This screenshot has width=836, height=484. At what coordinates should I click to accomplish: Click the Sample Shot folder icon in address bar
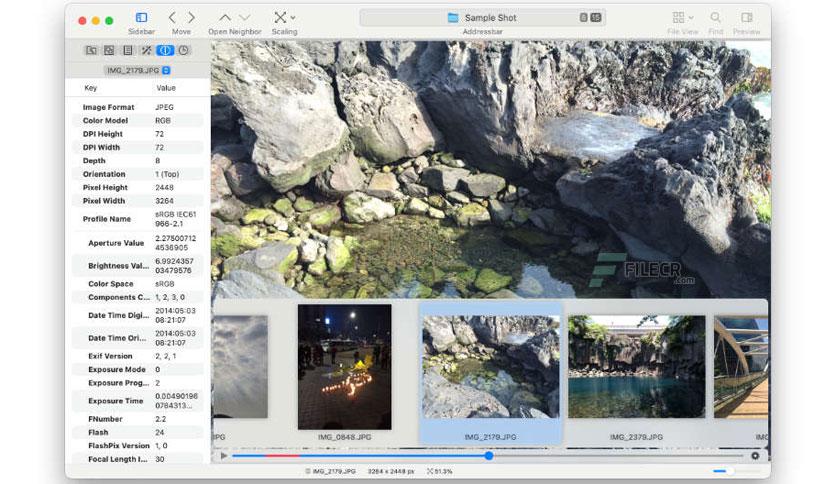(x=453, y=18)
